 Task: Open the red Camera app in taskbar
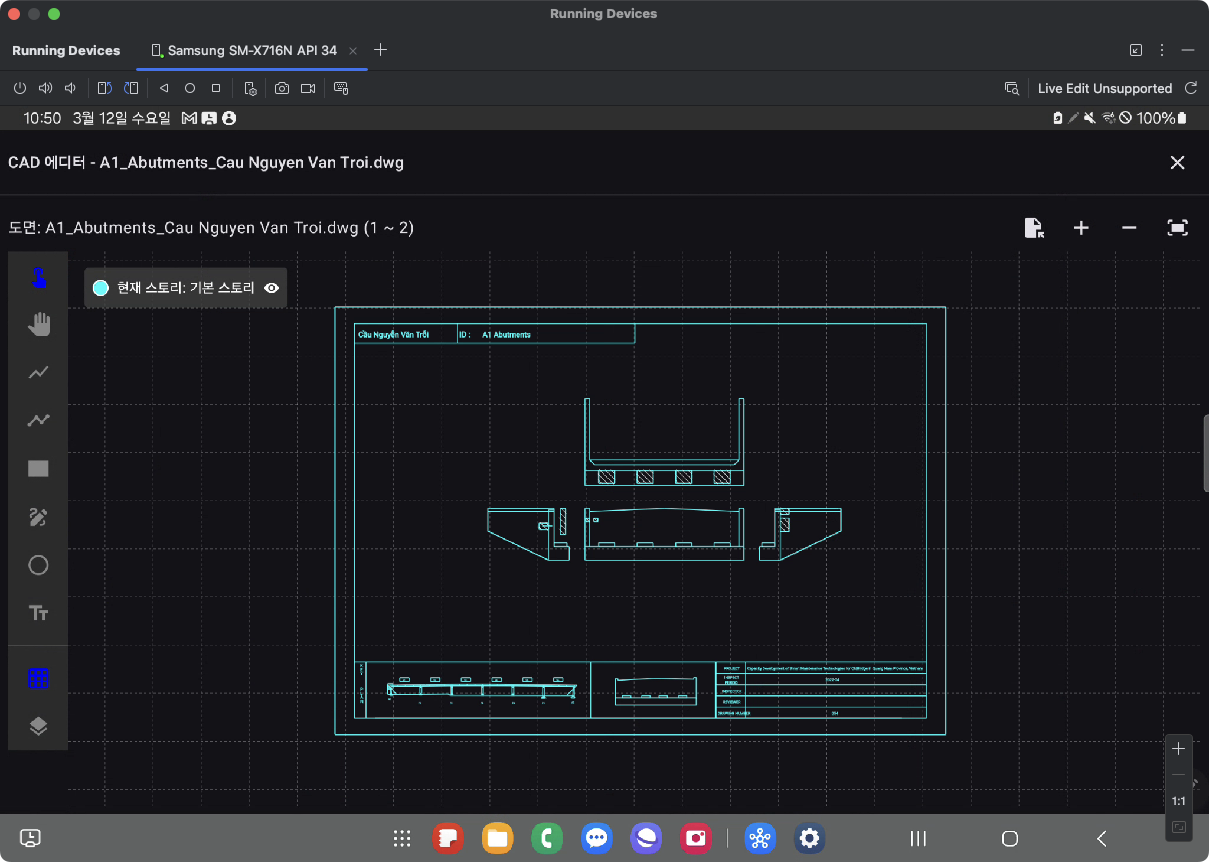click(695, 838)
